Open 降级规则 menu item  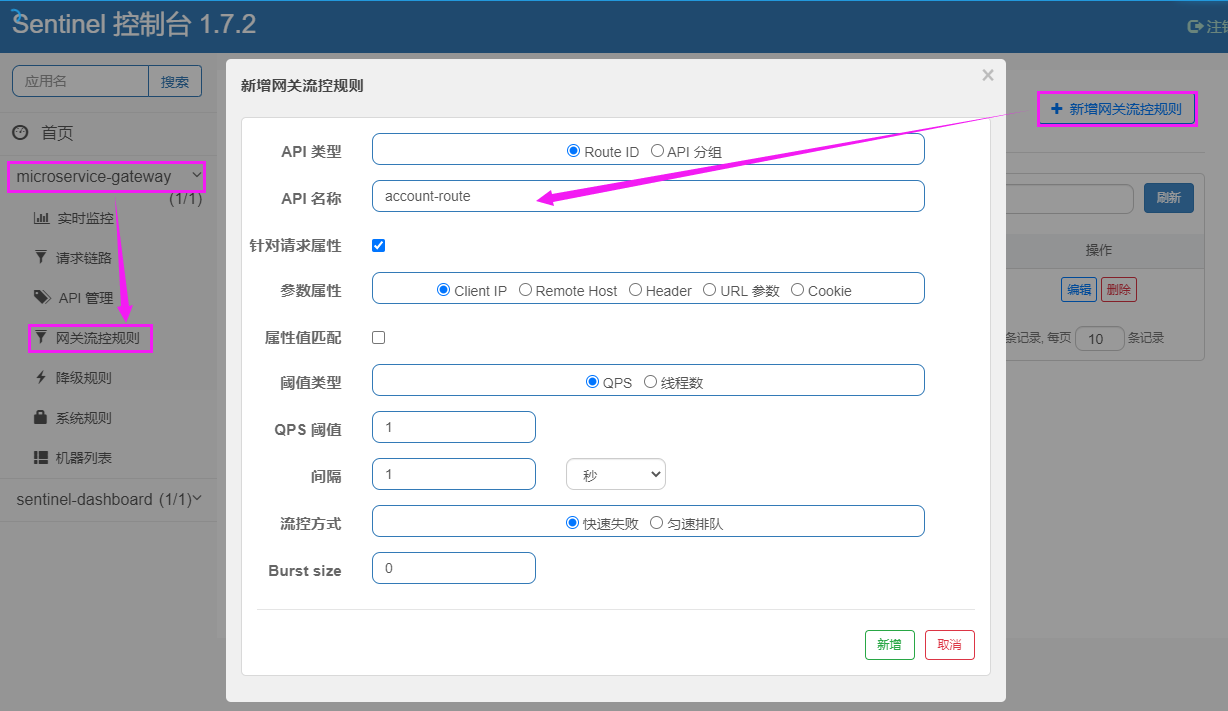[x=84, y=378]
